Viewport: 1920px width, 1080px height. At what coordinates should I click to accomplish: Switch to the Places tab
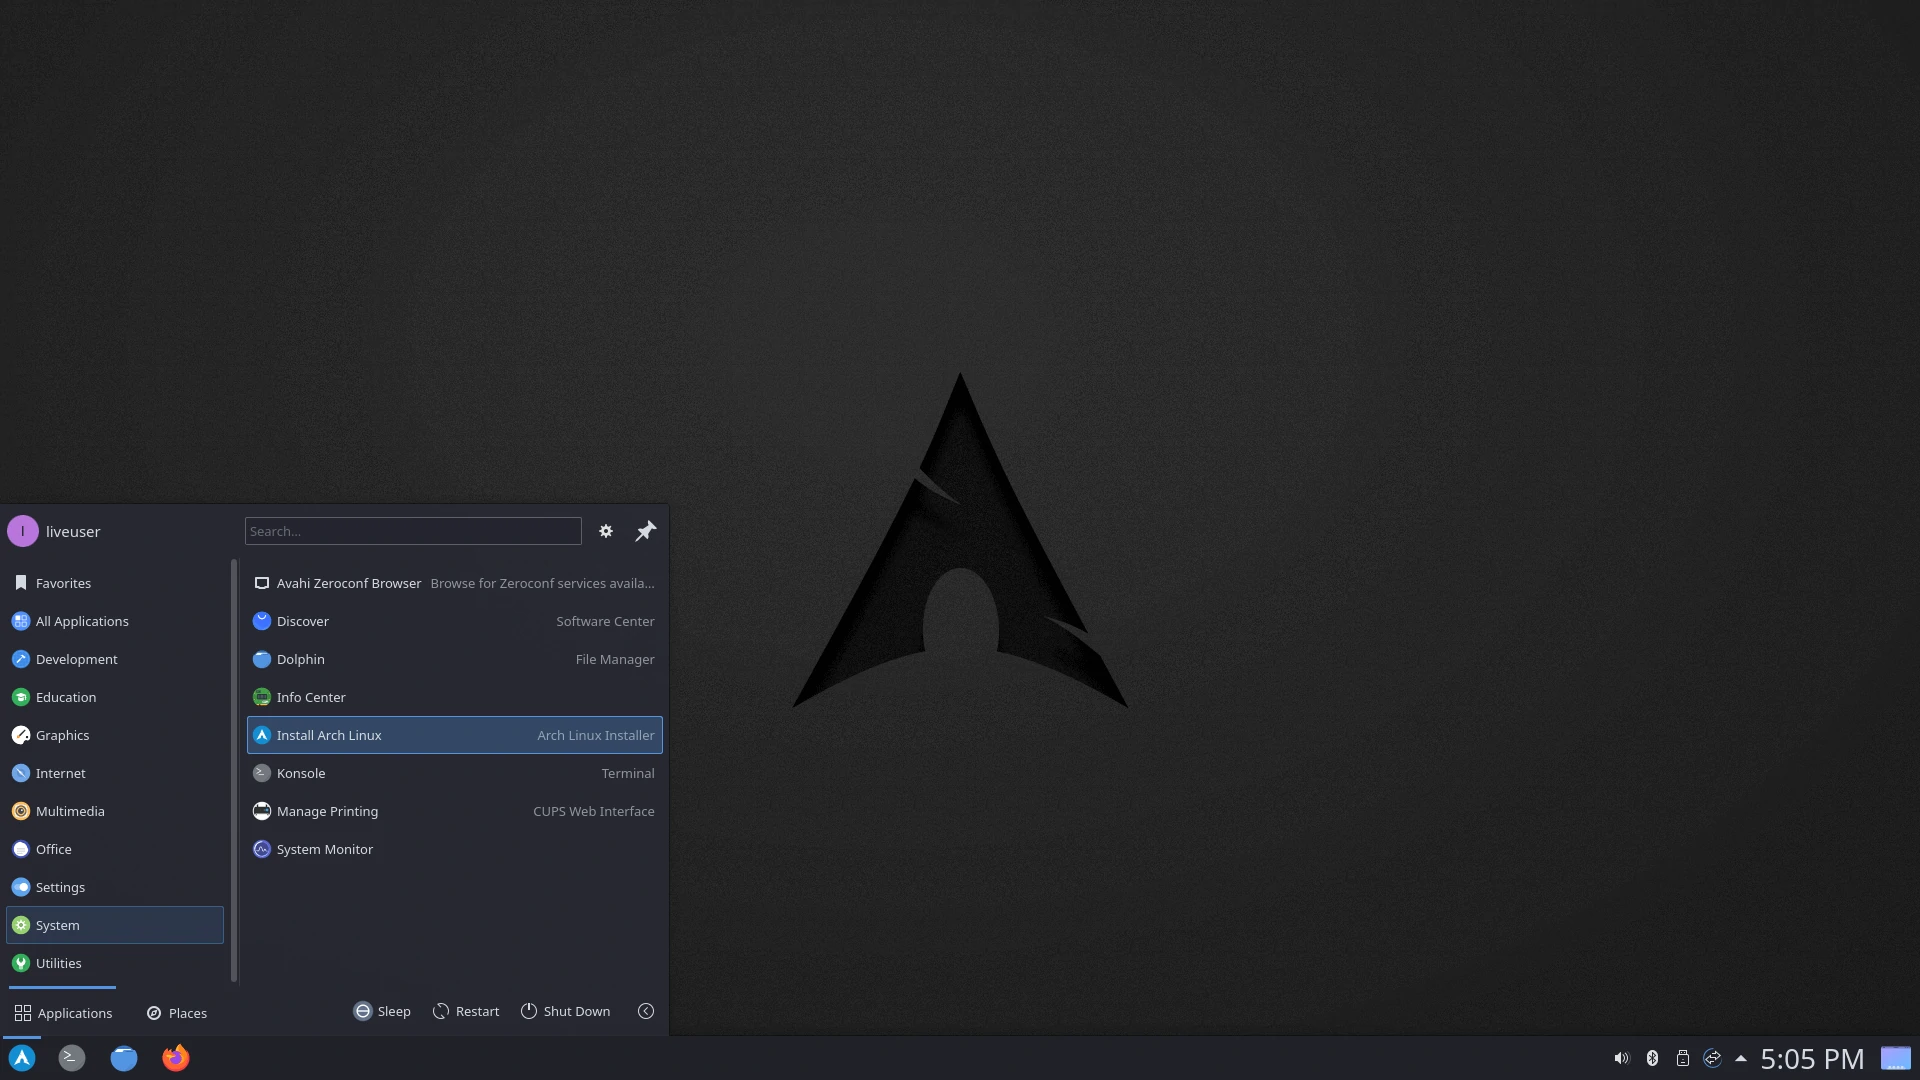tap(177, 1013)
